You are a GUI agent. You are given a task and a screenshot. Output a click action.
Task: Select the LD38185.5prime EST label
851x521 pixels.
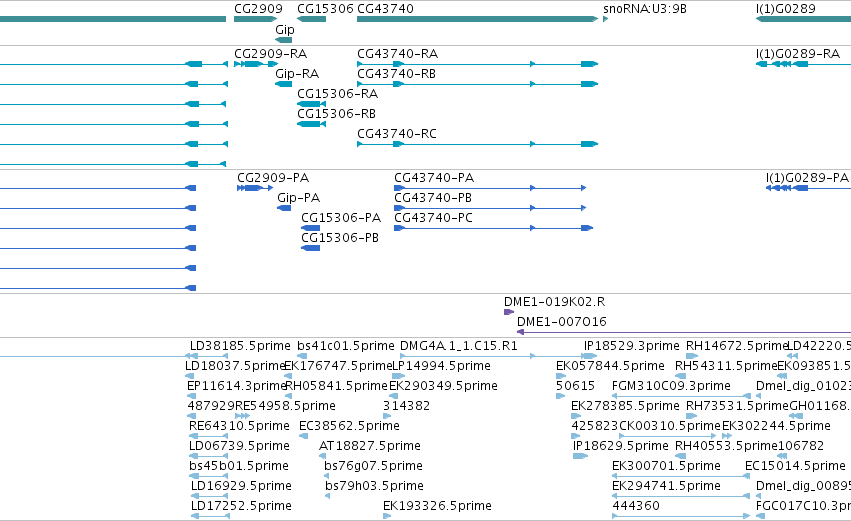[x=240, y=346]
